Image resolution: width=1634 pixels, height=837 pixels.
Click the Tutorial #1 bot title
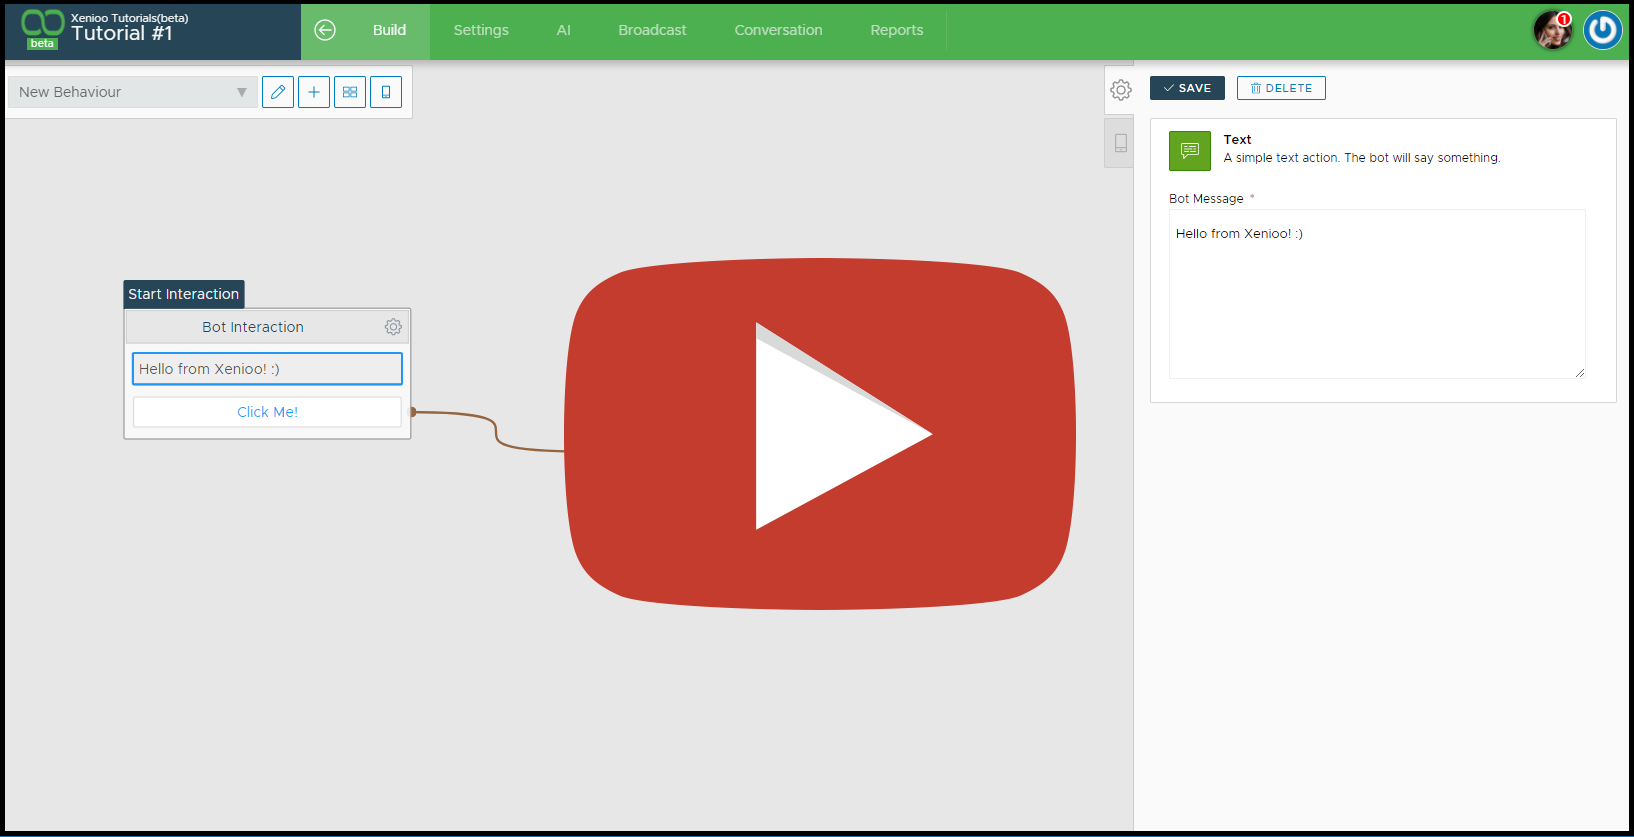122,34
